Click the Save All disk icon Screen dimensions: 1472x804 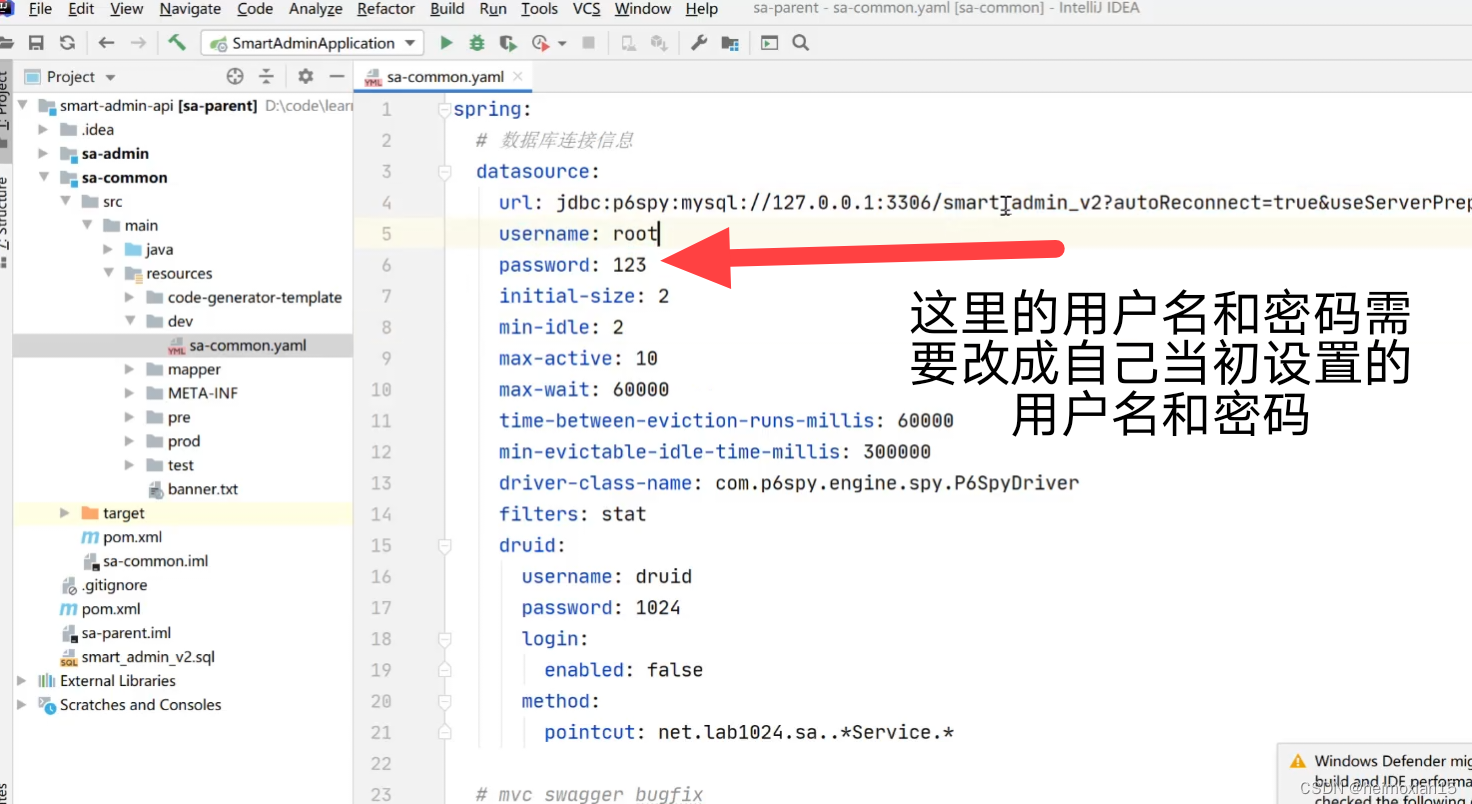[36, 43]
